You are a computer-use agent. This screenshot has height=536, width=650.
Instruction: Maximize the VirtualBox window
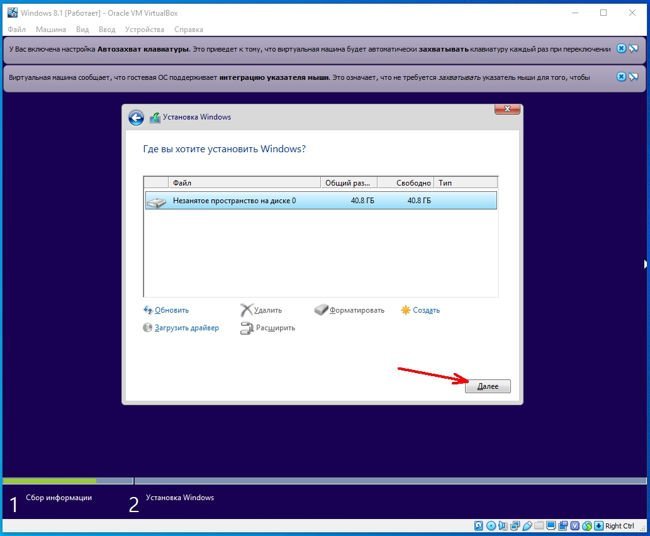click(x=604, y=12)
